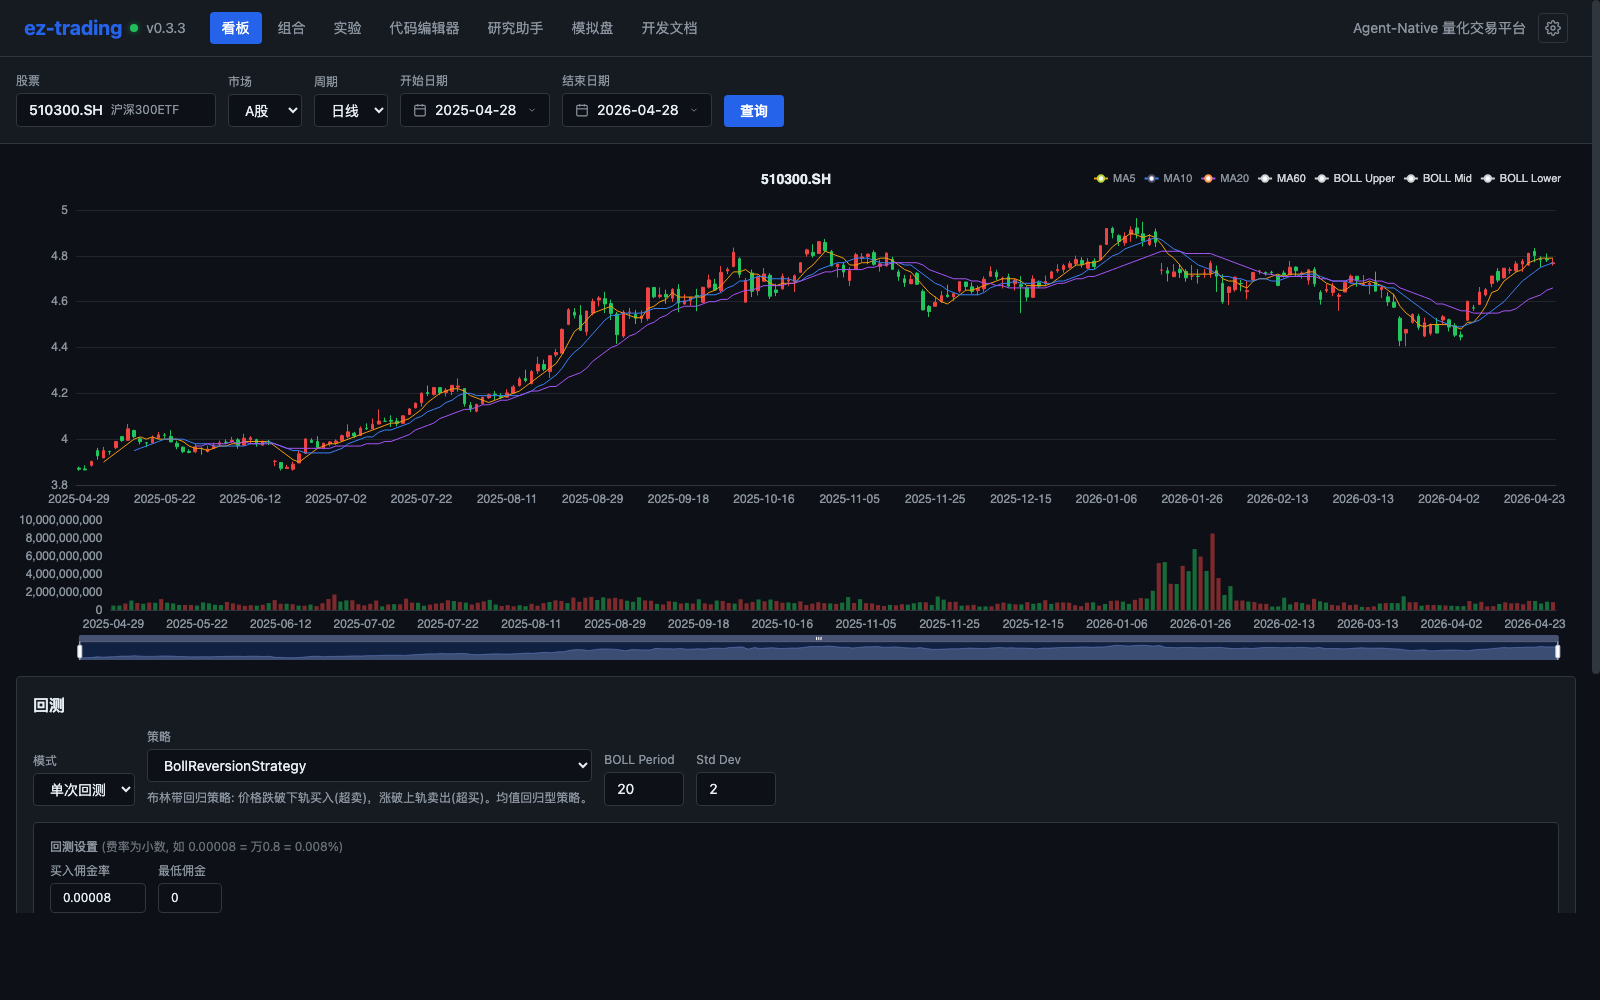Click the end date calendar icon
This screenshot has height=1000, width=1600.
pyautogui.click(x=582, y=110)
